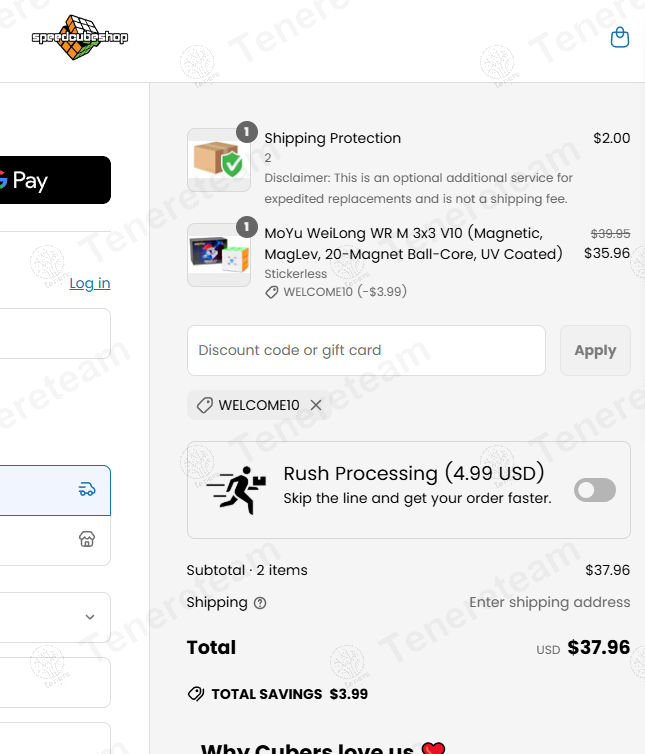
Task: Click the Discount code or gift card field
Action: (x=366, y=351)
